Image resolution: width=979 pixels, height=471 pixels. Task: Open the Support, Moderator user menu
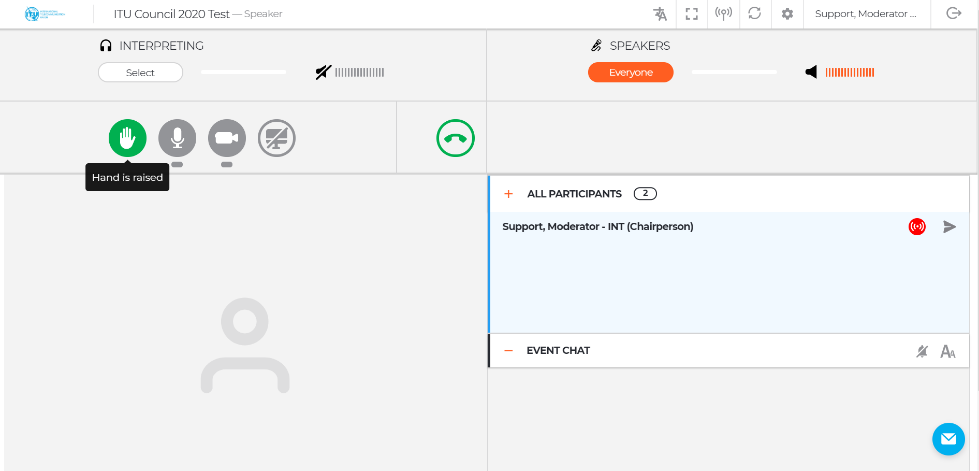865,14
